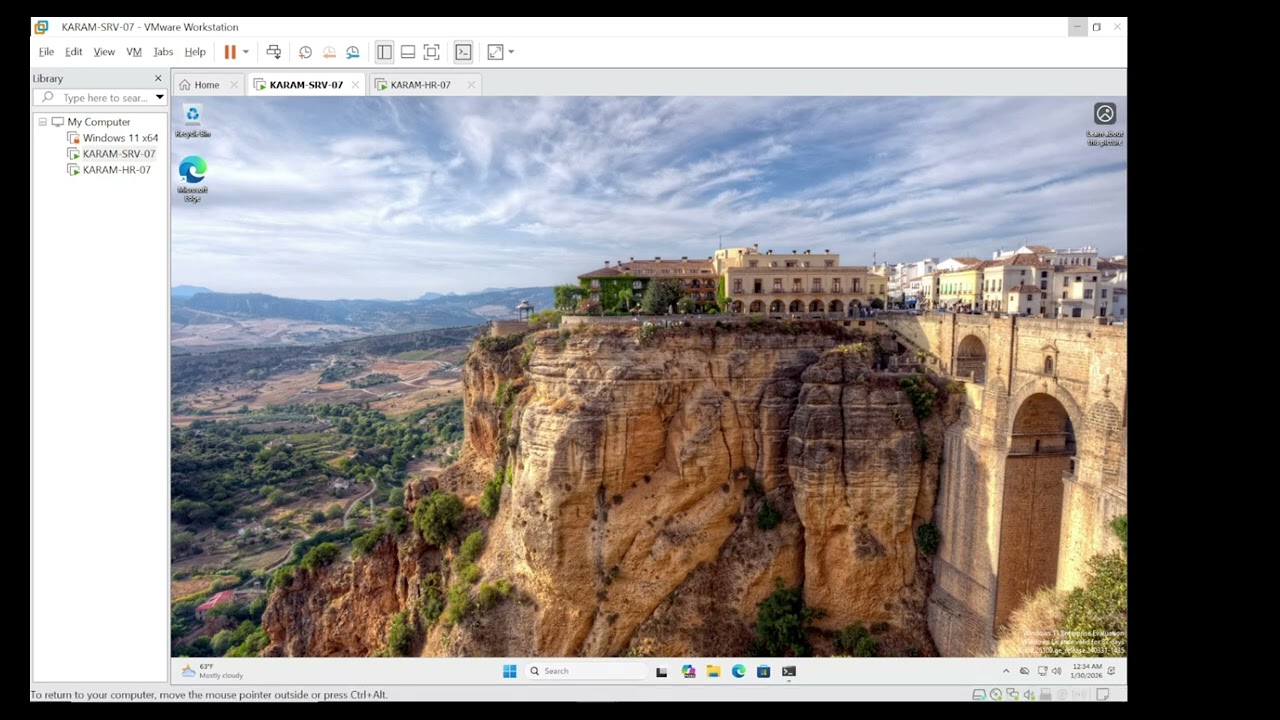Click VMware printer status icon
This screenshot has width=1280, height=720.
[x=1046, y=694]
